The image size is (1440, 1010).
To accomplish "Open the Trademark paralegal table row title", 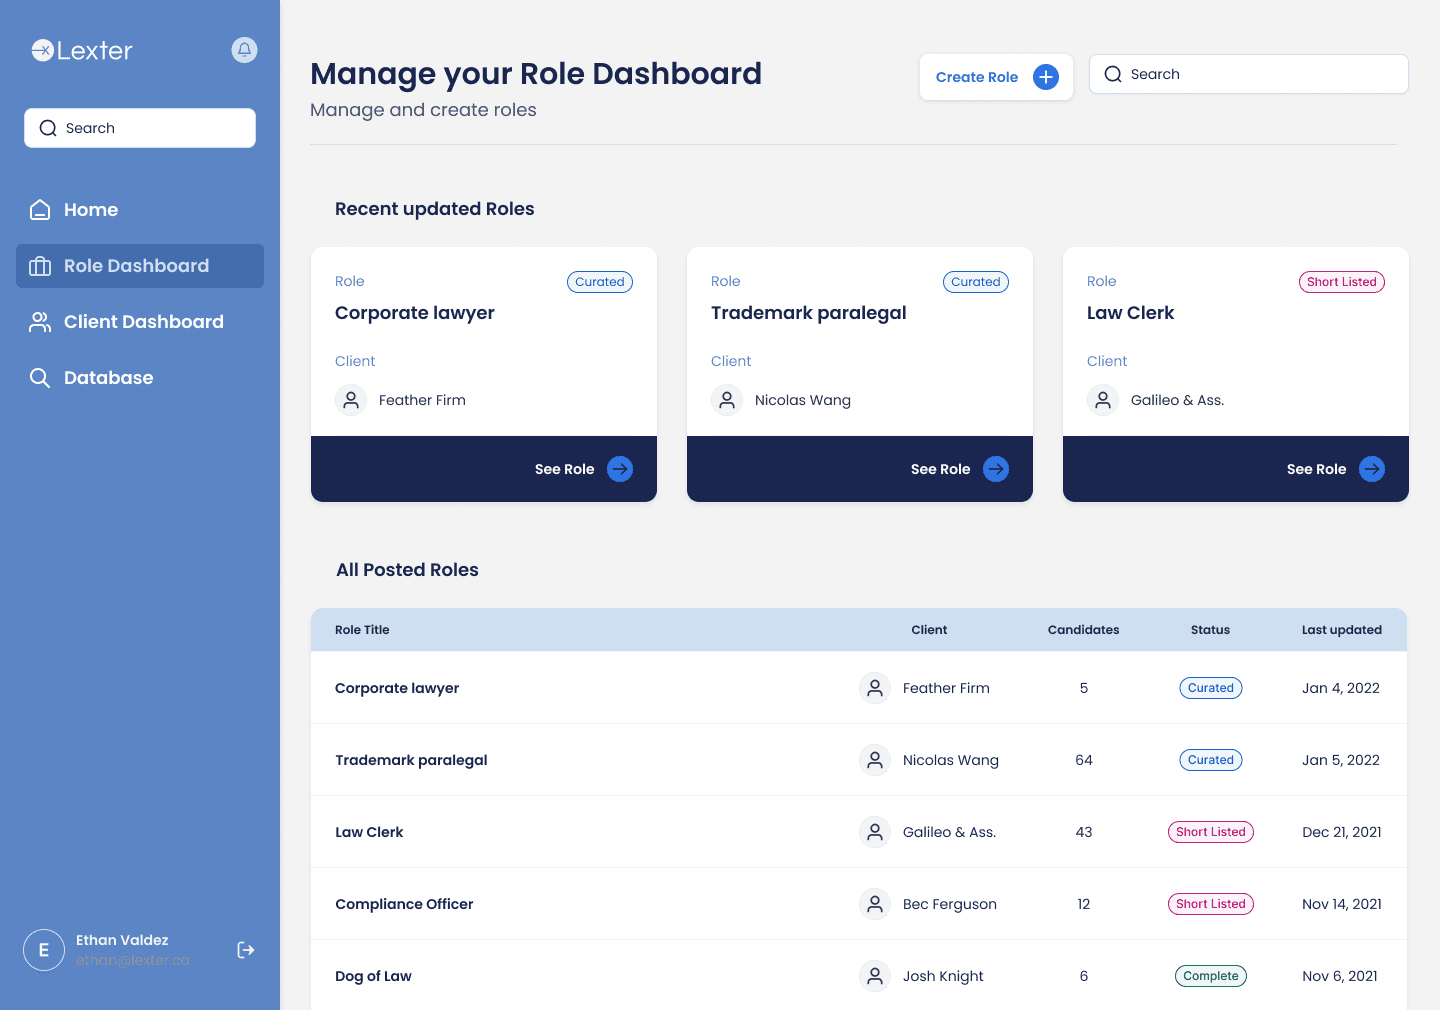I will pos(411,760).
